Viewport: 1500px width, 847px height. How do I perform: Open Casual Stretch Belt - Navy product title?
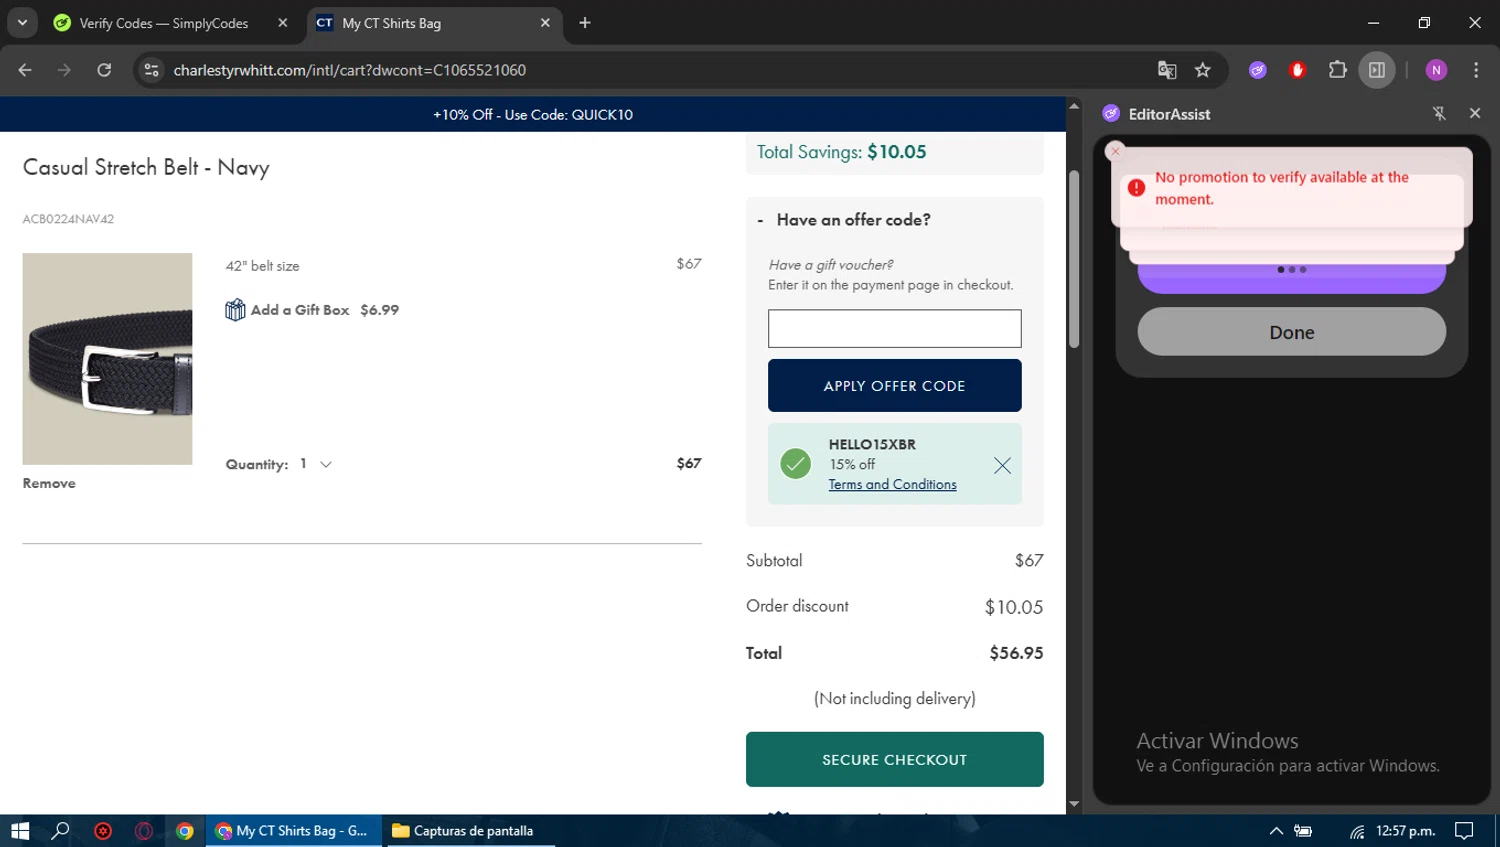click(x=146, y=167)
